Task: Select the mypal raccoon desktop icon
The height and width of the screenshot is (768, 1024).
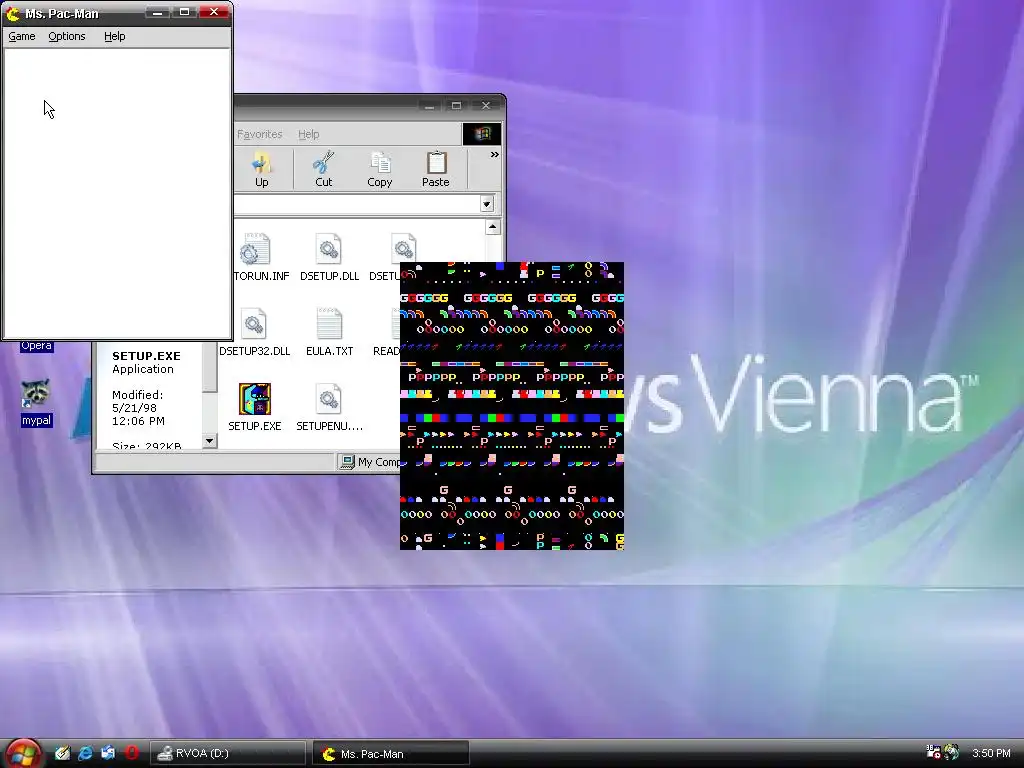Action: tap(36, 392)
